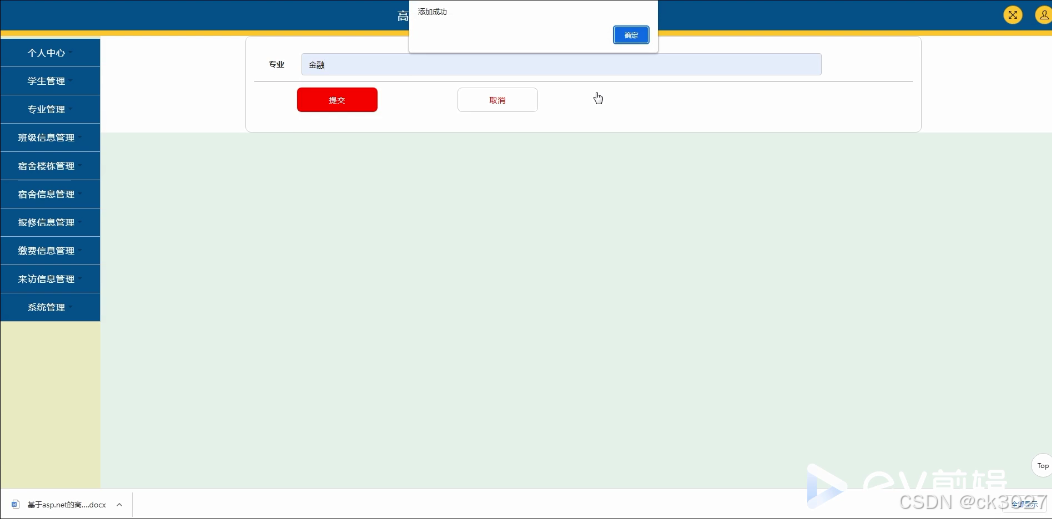Click the Top back-to-top button
This screenshot has height=519, width=1052.
tap(1042, 465)
